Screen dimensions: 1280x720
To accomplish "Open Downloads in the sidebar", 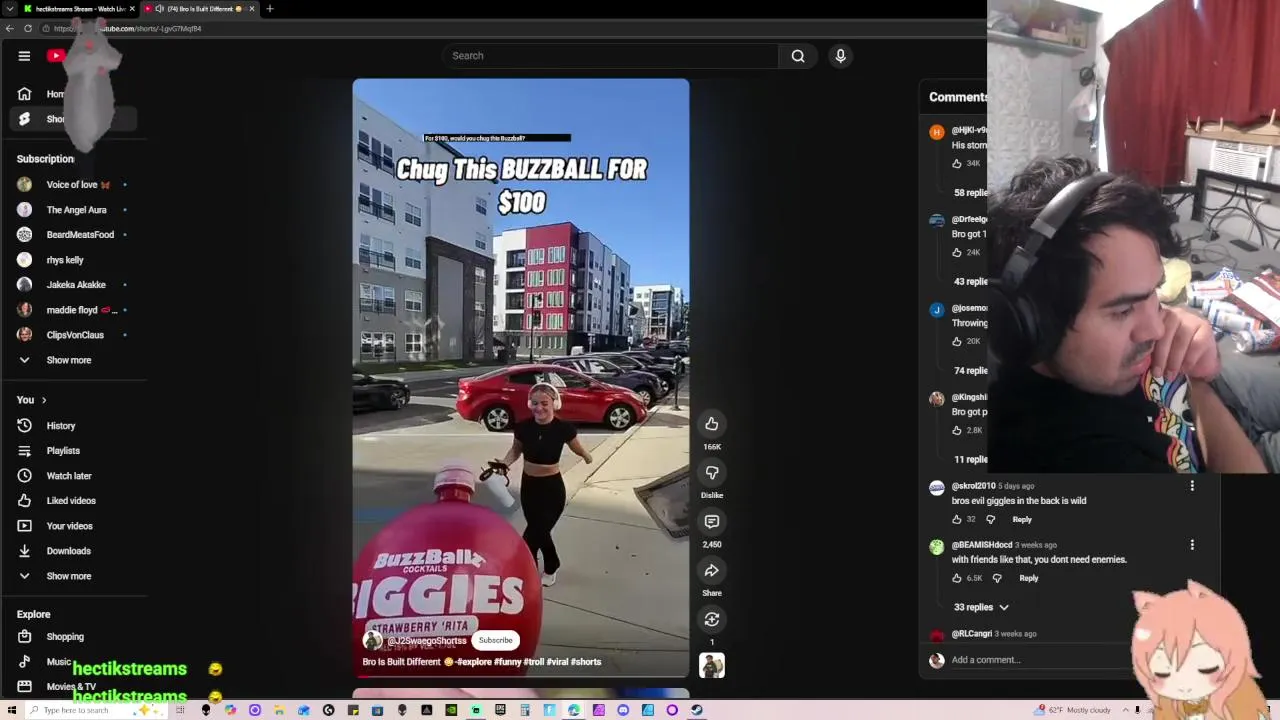I will (x=68, y=551).
